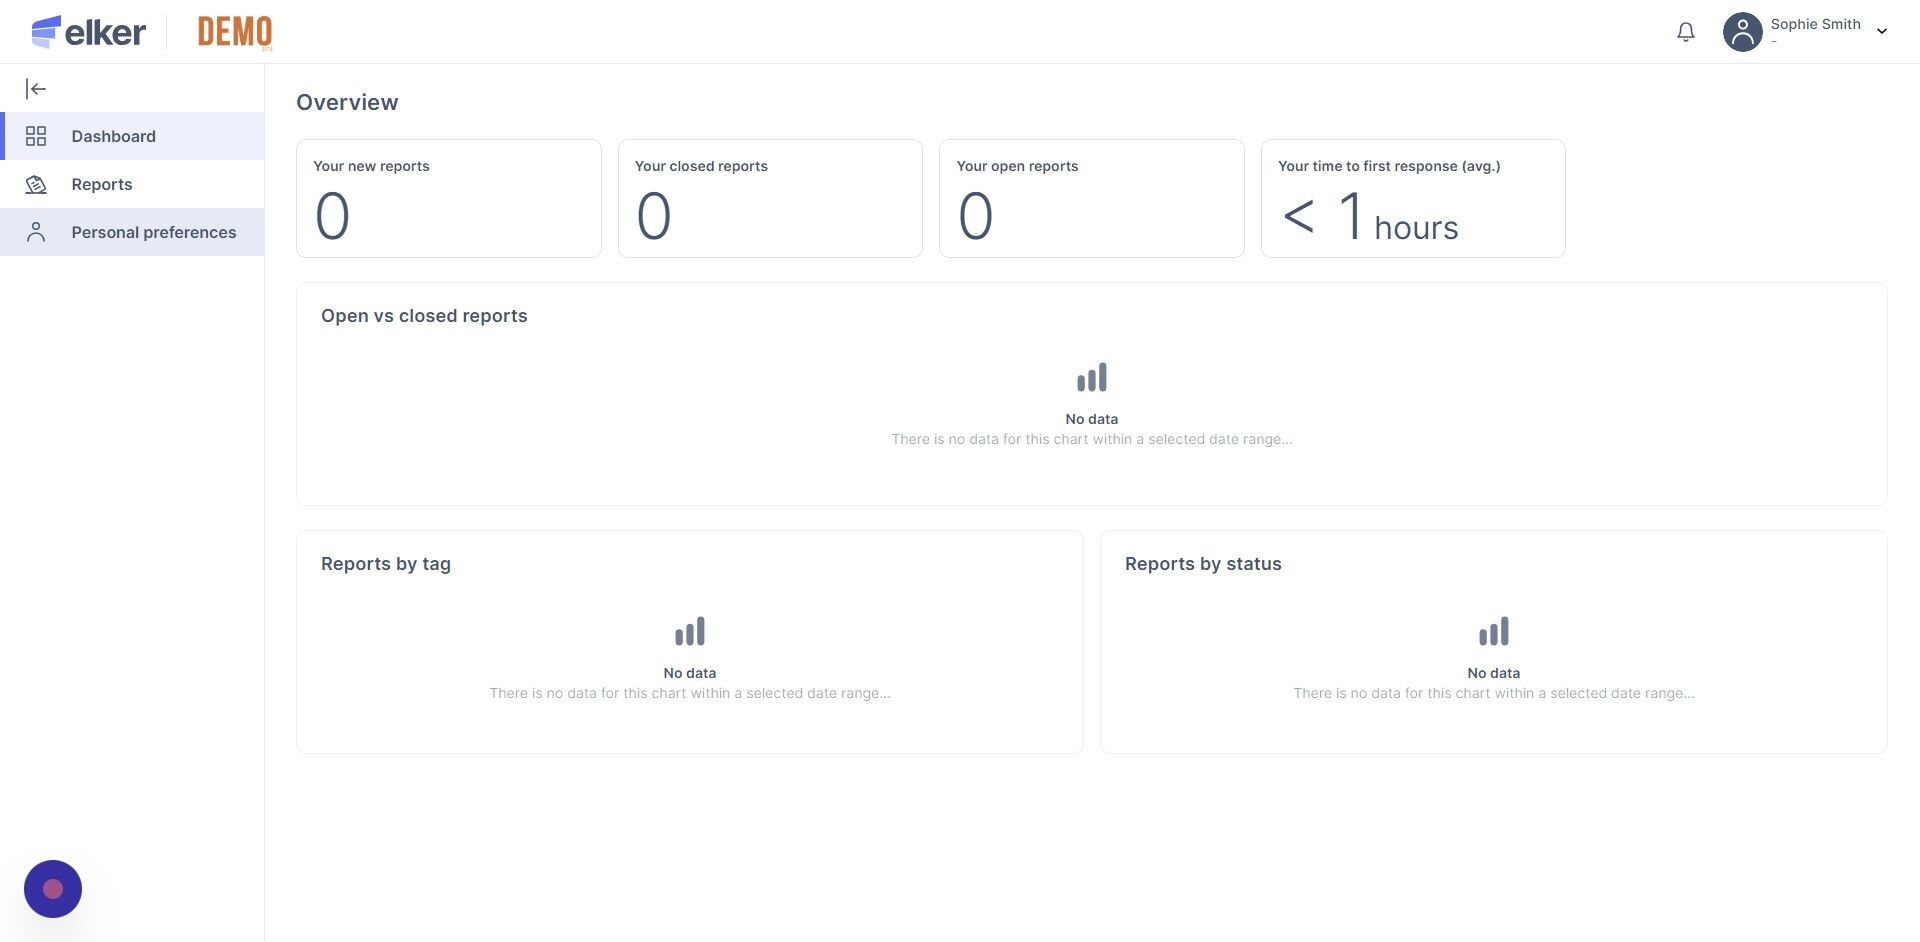
Task: Click the elker logo
Action: point(88,32)
